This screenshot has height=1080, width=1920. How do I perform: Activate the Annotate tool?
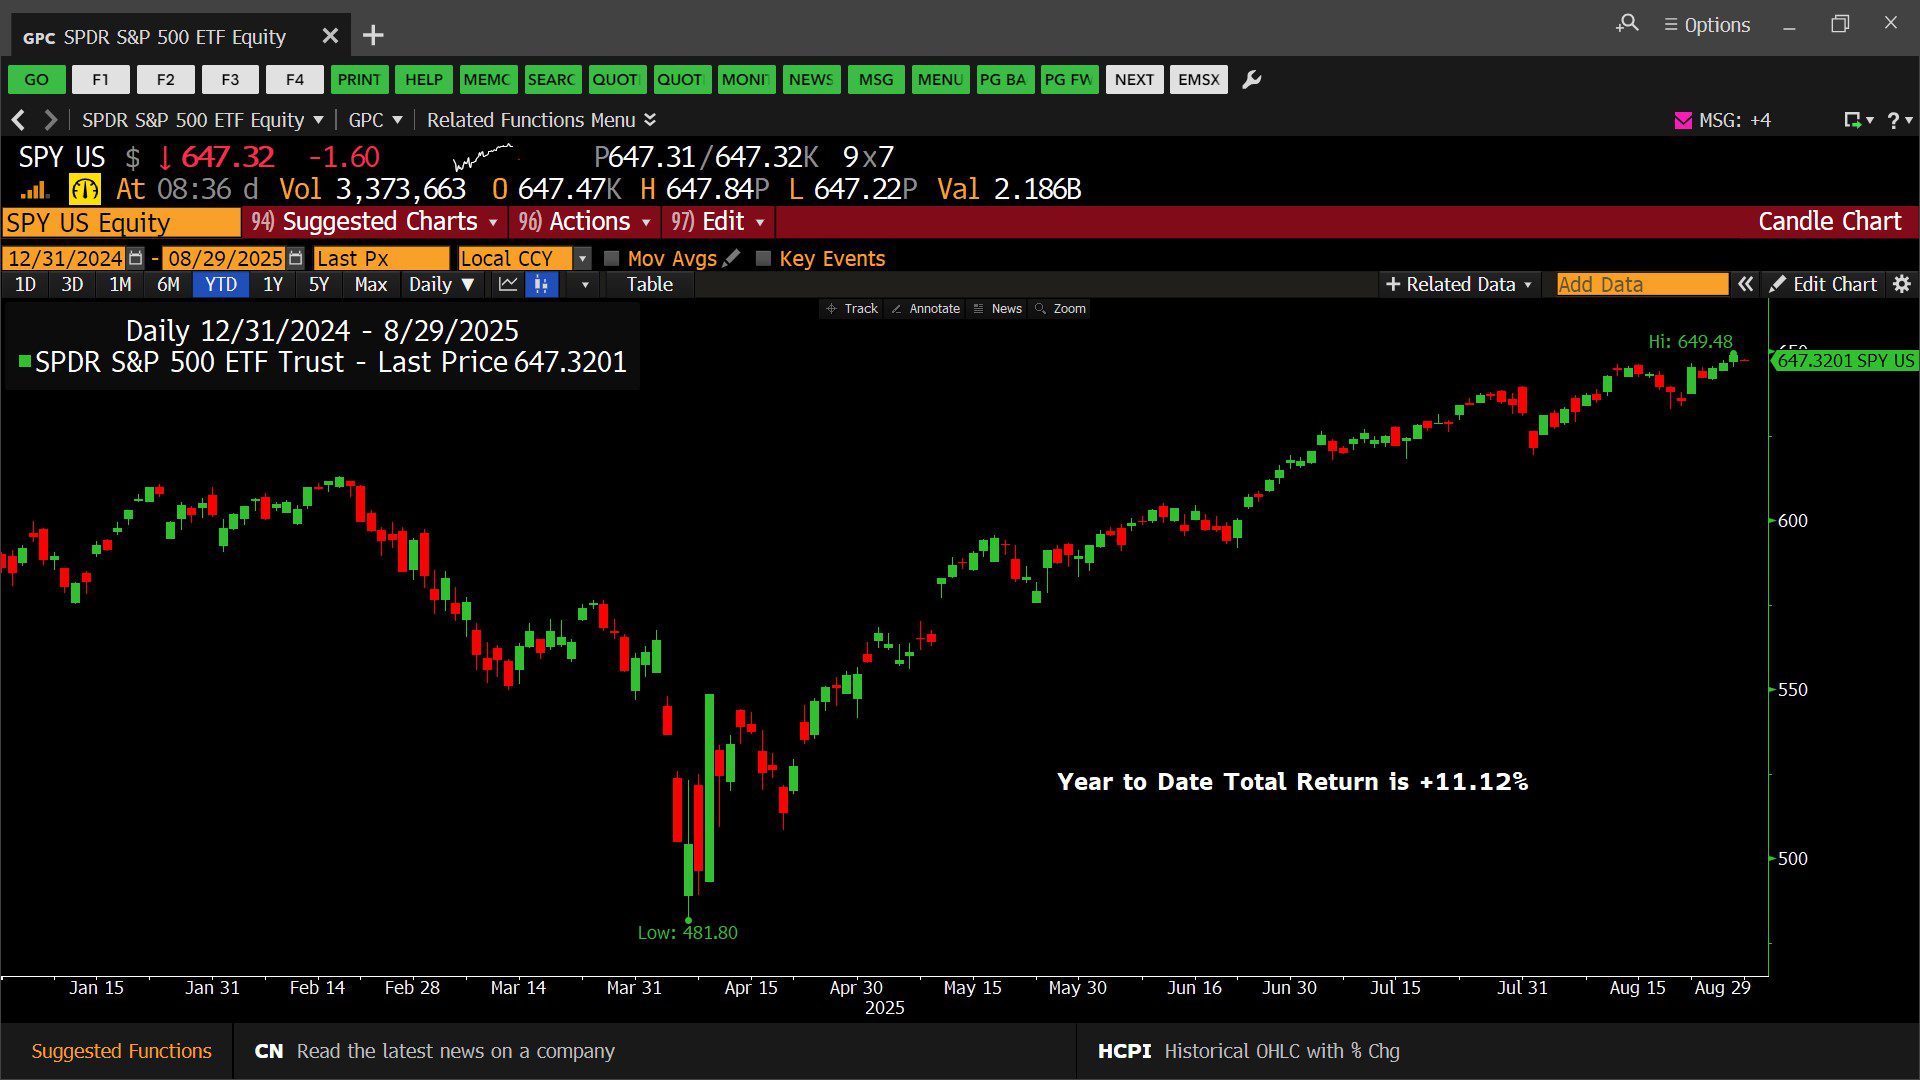(926, 309)
